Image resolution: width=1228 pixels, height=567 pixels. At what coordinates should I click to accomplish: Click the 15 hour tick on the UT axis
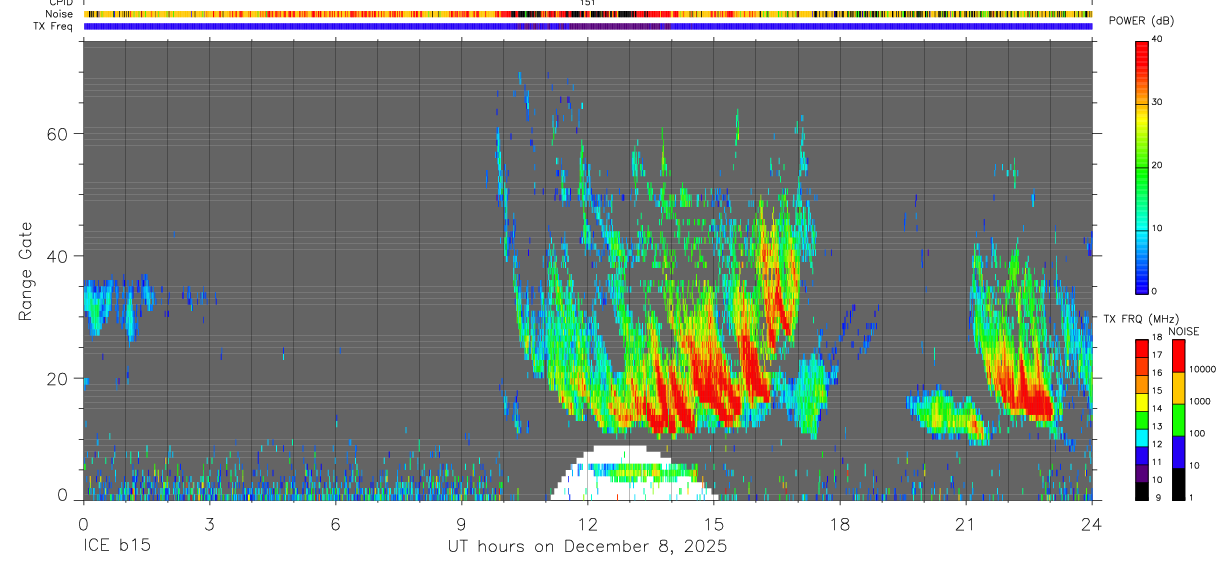[714, 523]
